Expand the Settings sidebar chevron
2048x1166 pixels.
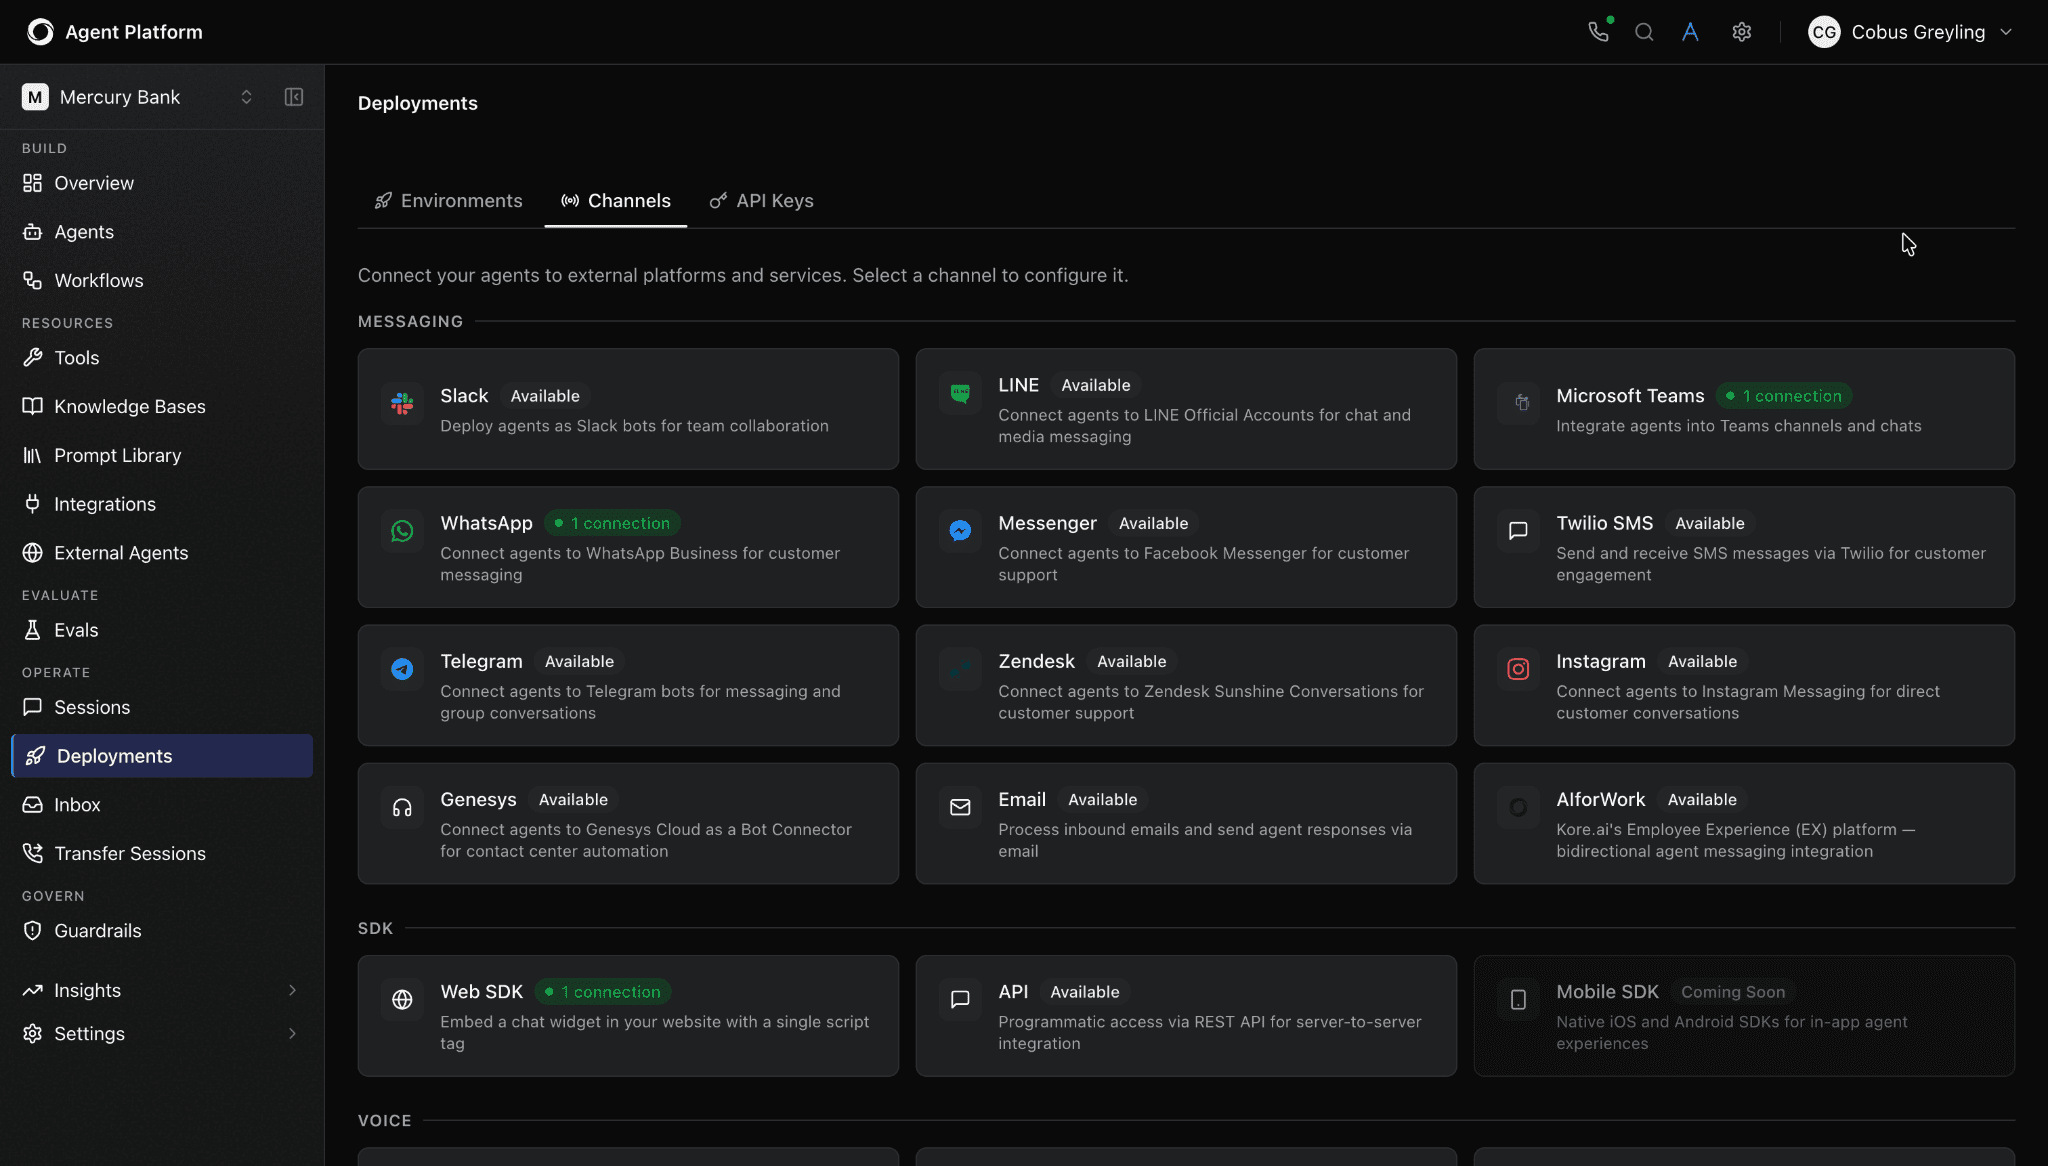point(293,1033)
